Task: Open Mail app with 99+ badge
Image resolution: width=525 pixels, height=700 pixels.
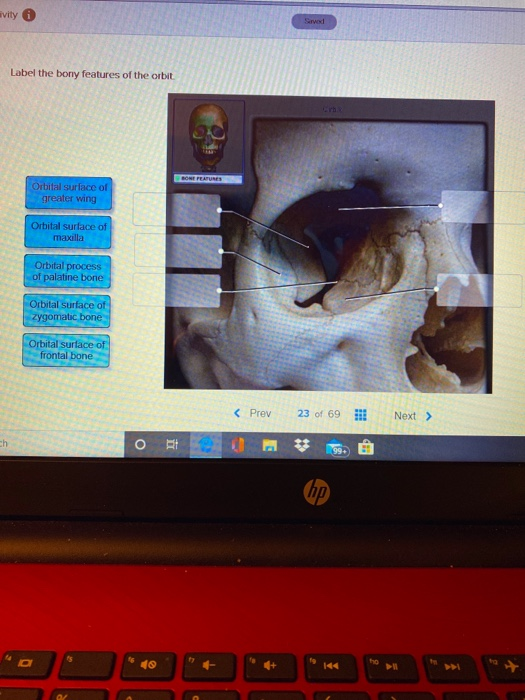Action: (337, 448)
